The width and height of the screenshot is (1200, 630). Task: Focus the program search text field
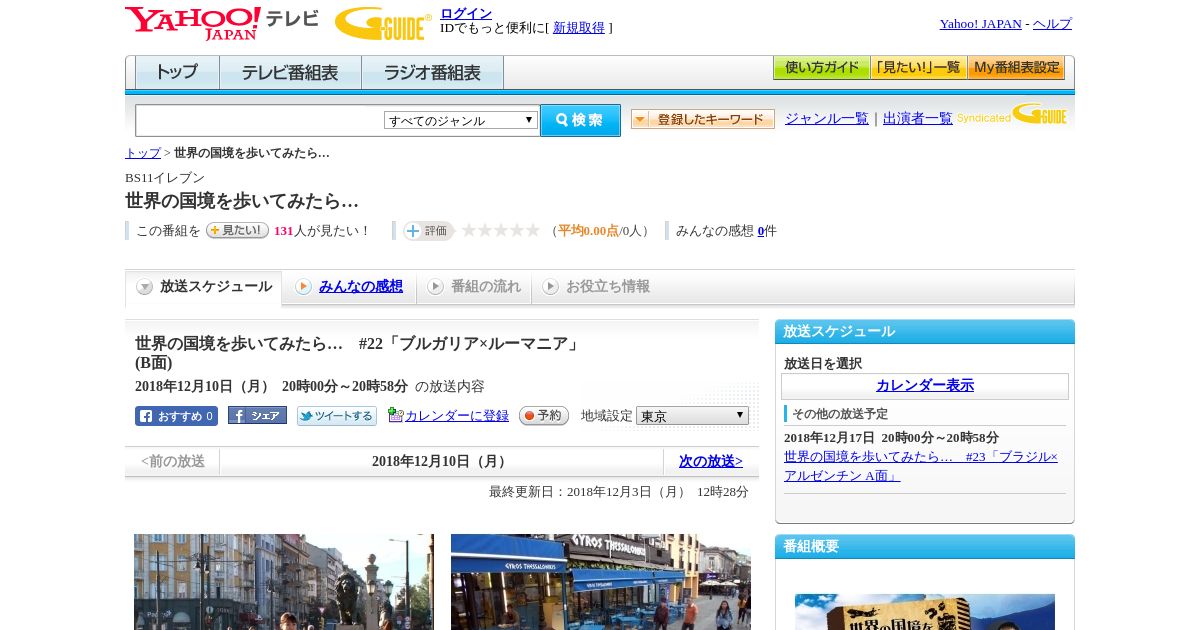coord(259,120)
